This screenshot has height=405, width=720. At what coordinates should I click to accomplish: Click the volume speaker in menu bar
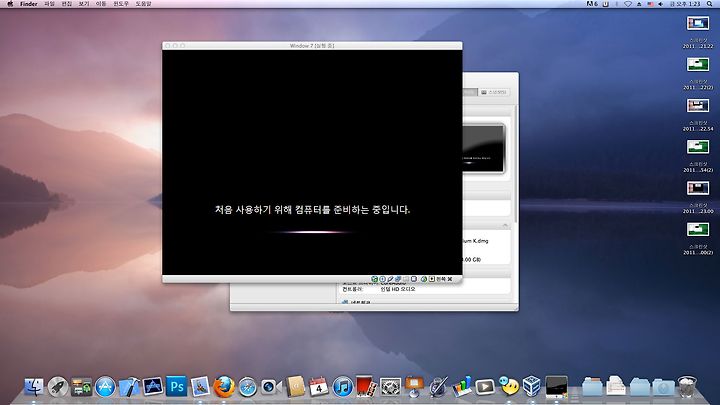point(660,4)
